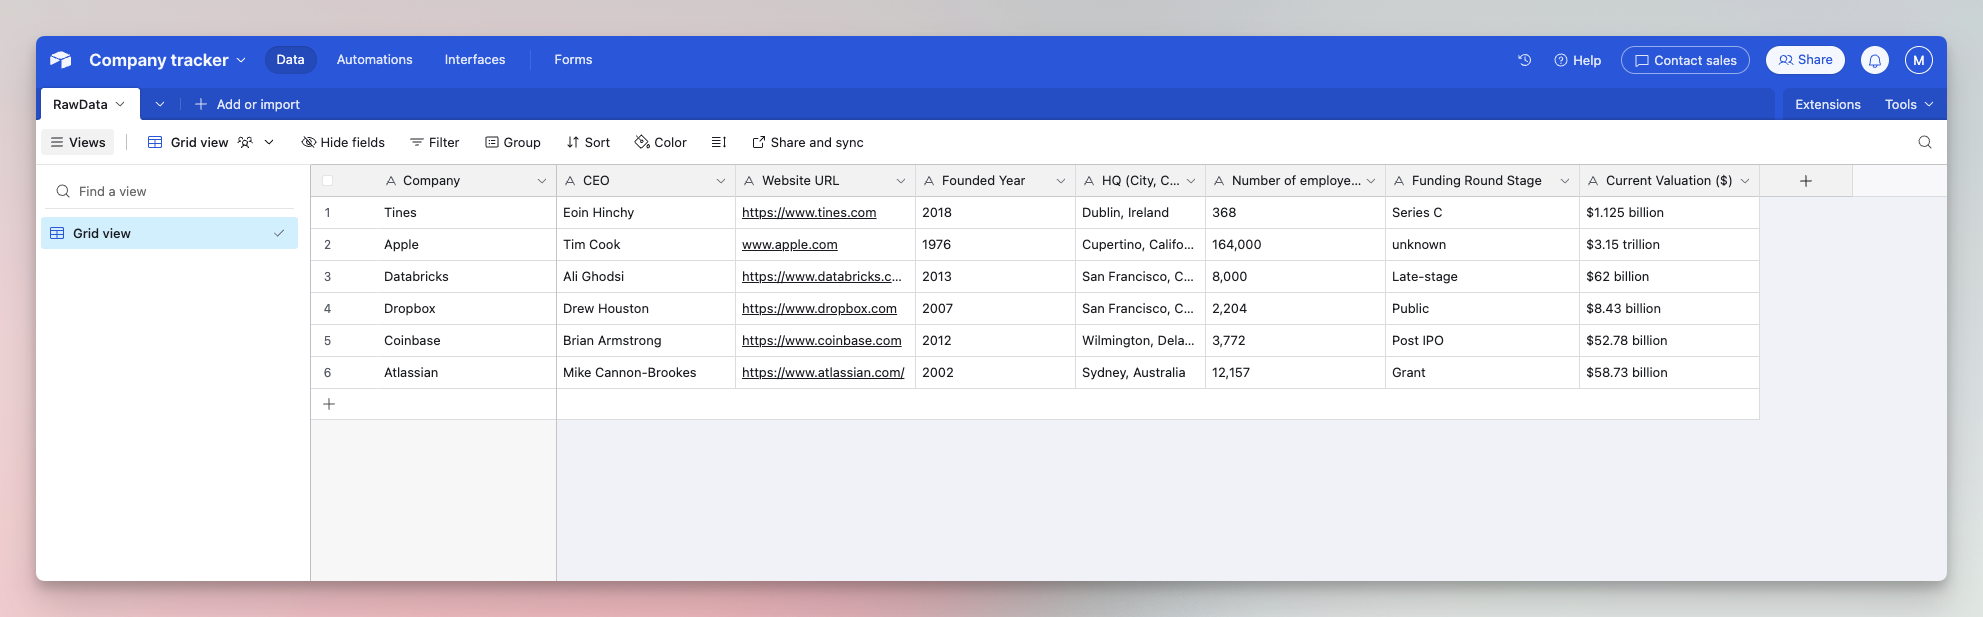Screen dimensions: 1983x617
Task: Switch to the Forms tab
Action: pos(573,60)
